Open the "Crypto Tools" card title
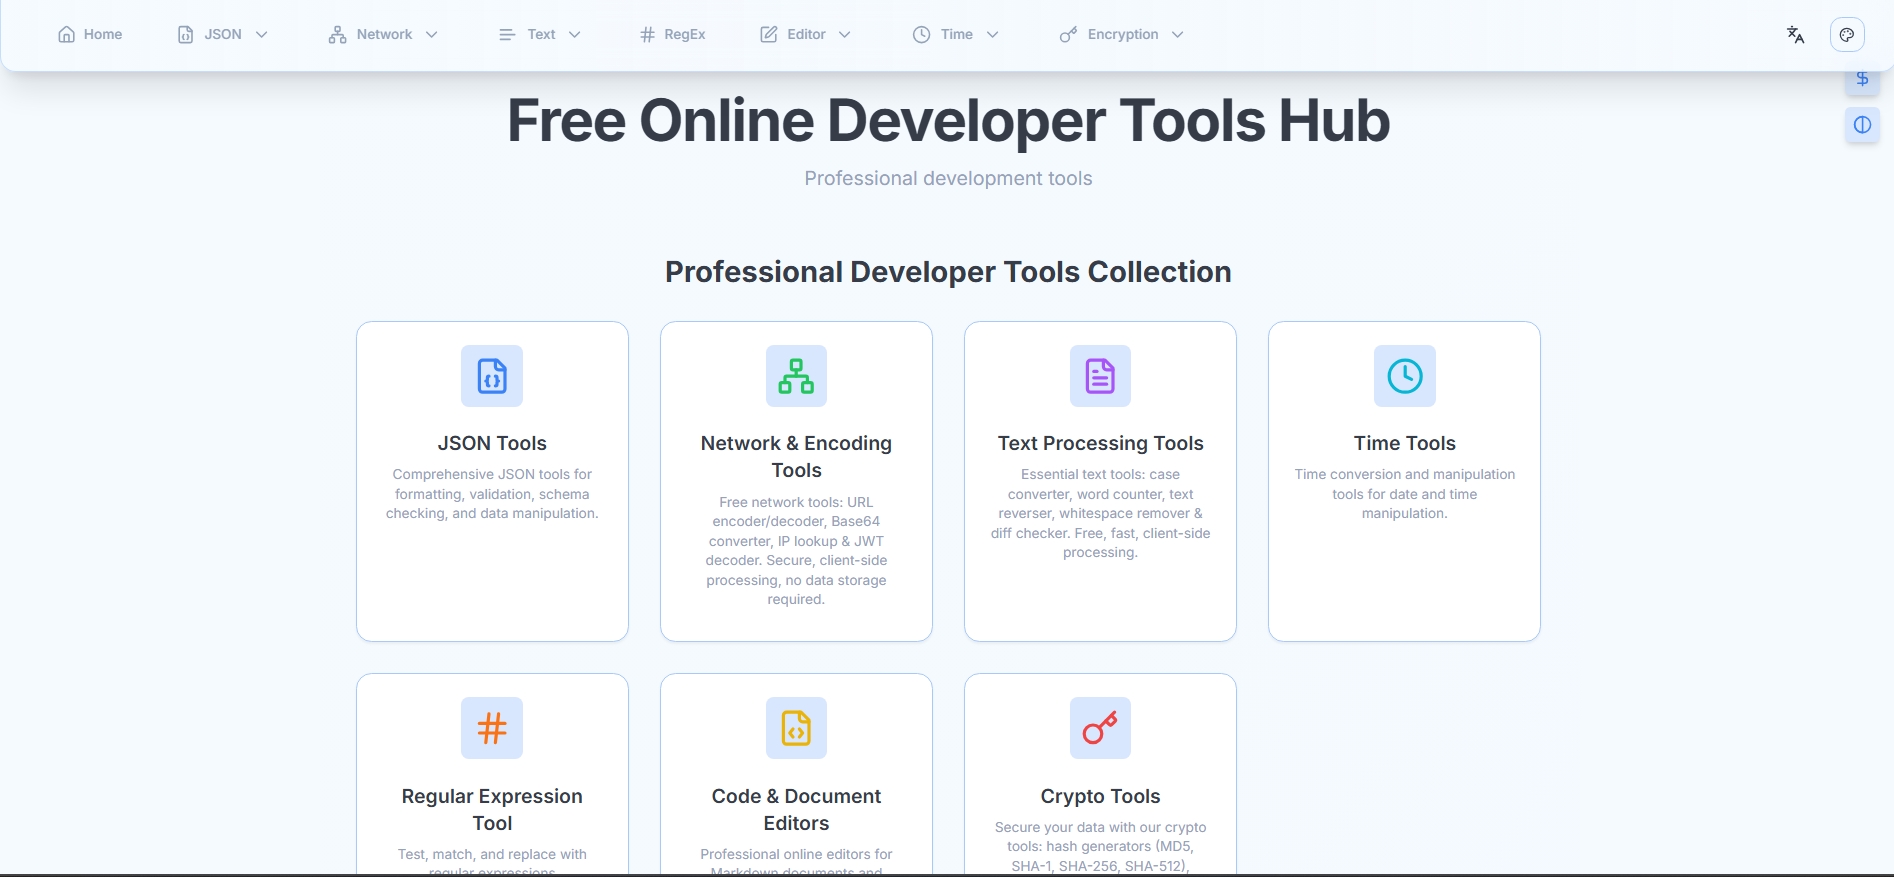 click(1100, 796)
